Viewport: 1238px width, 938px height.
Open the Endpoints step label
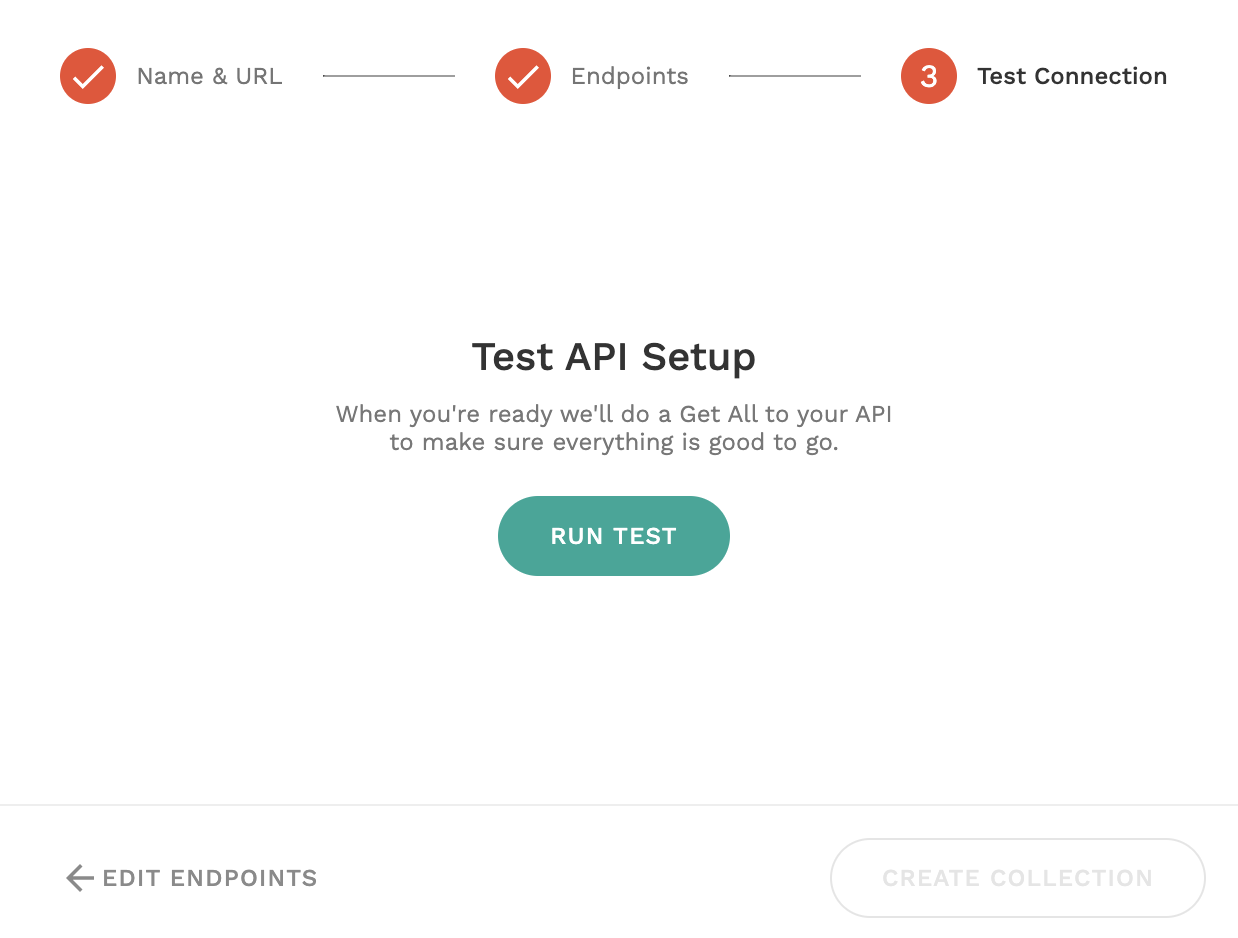pyautogui.click(x=629, y=76)
